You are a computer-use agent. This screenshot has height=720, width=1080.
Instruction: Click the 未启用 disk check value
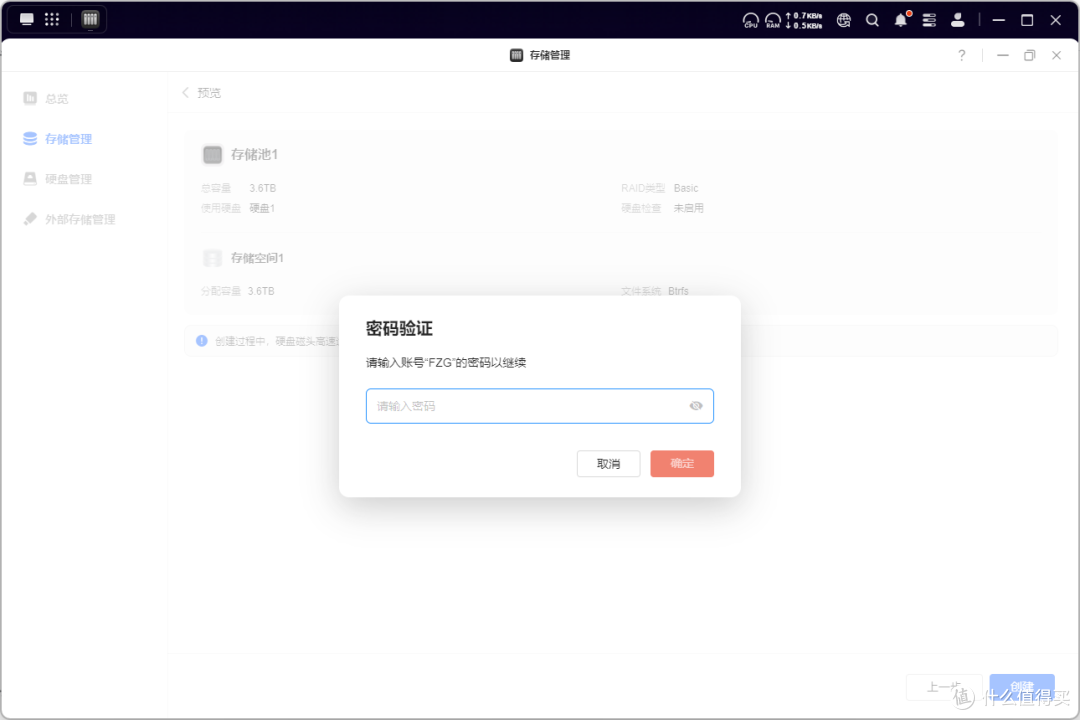pyautogui.click(x=688, y=208)
